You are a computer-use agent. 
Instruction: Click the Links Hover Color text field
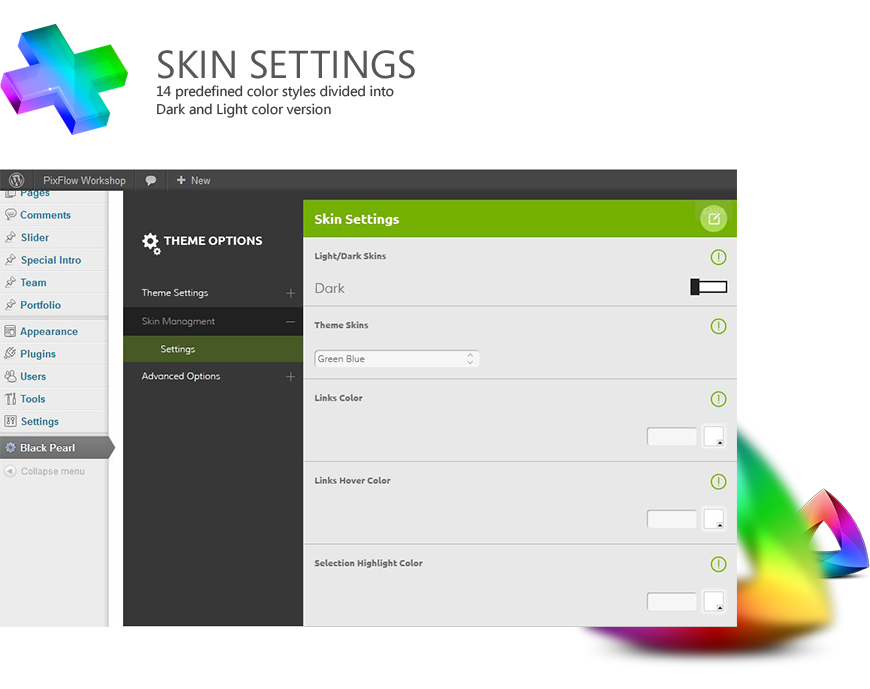671,519
